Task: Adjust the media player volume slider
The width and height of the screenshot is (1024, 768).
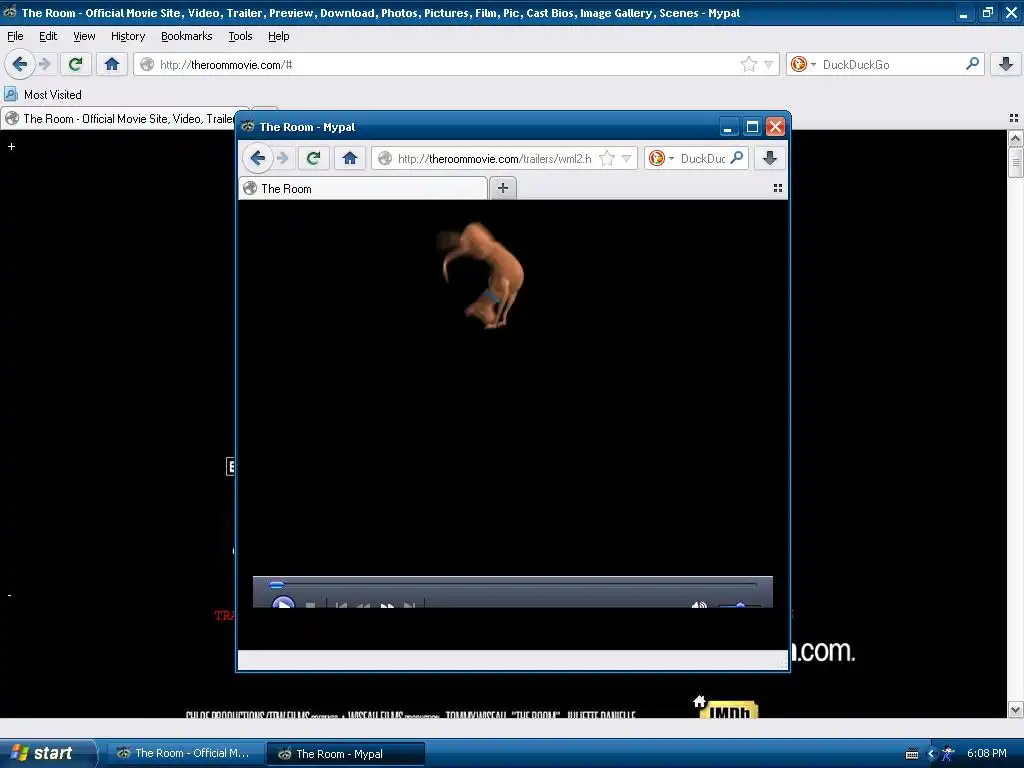Action: (739, 605)
